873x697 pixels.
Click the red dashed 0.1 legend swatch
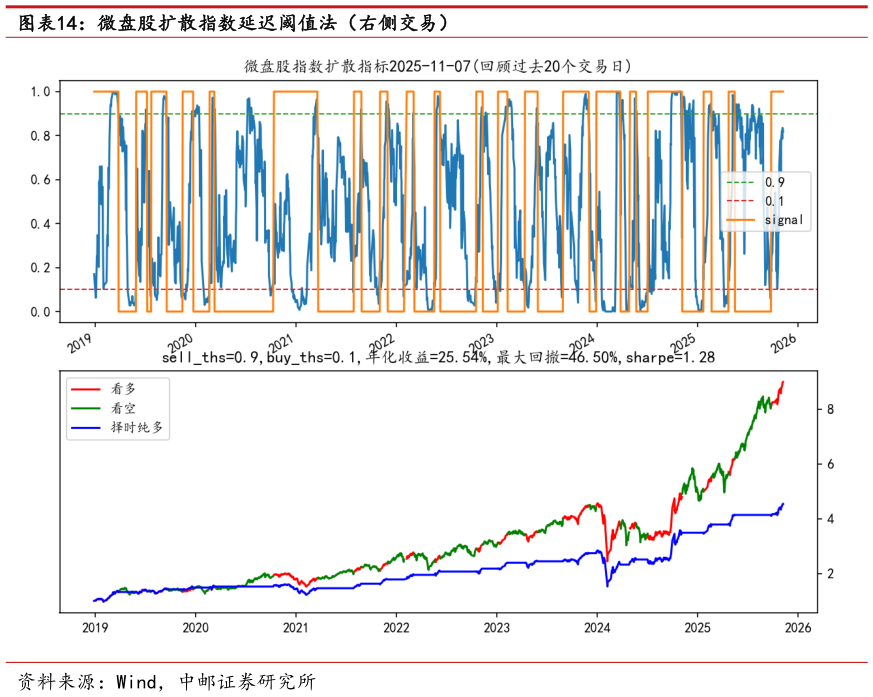pos(747,201)
